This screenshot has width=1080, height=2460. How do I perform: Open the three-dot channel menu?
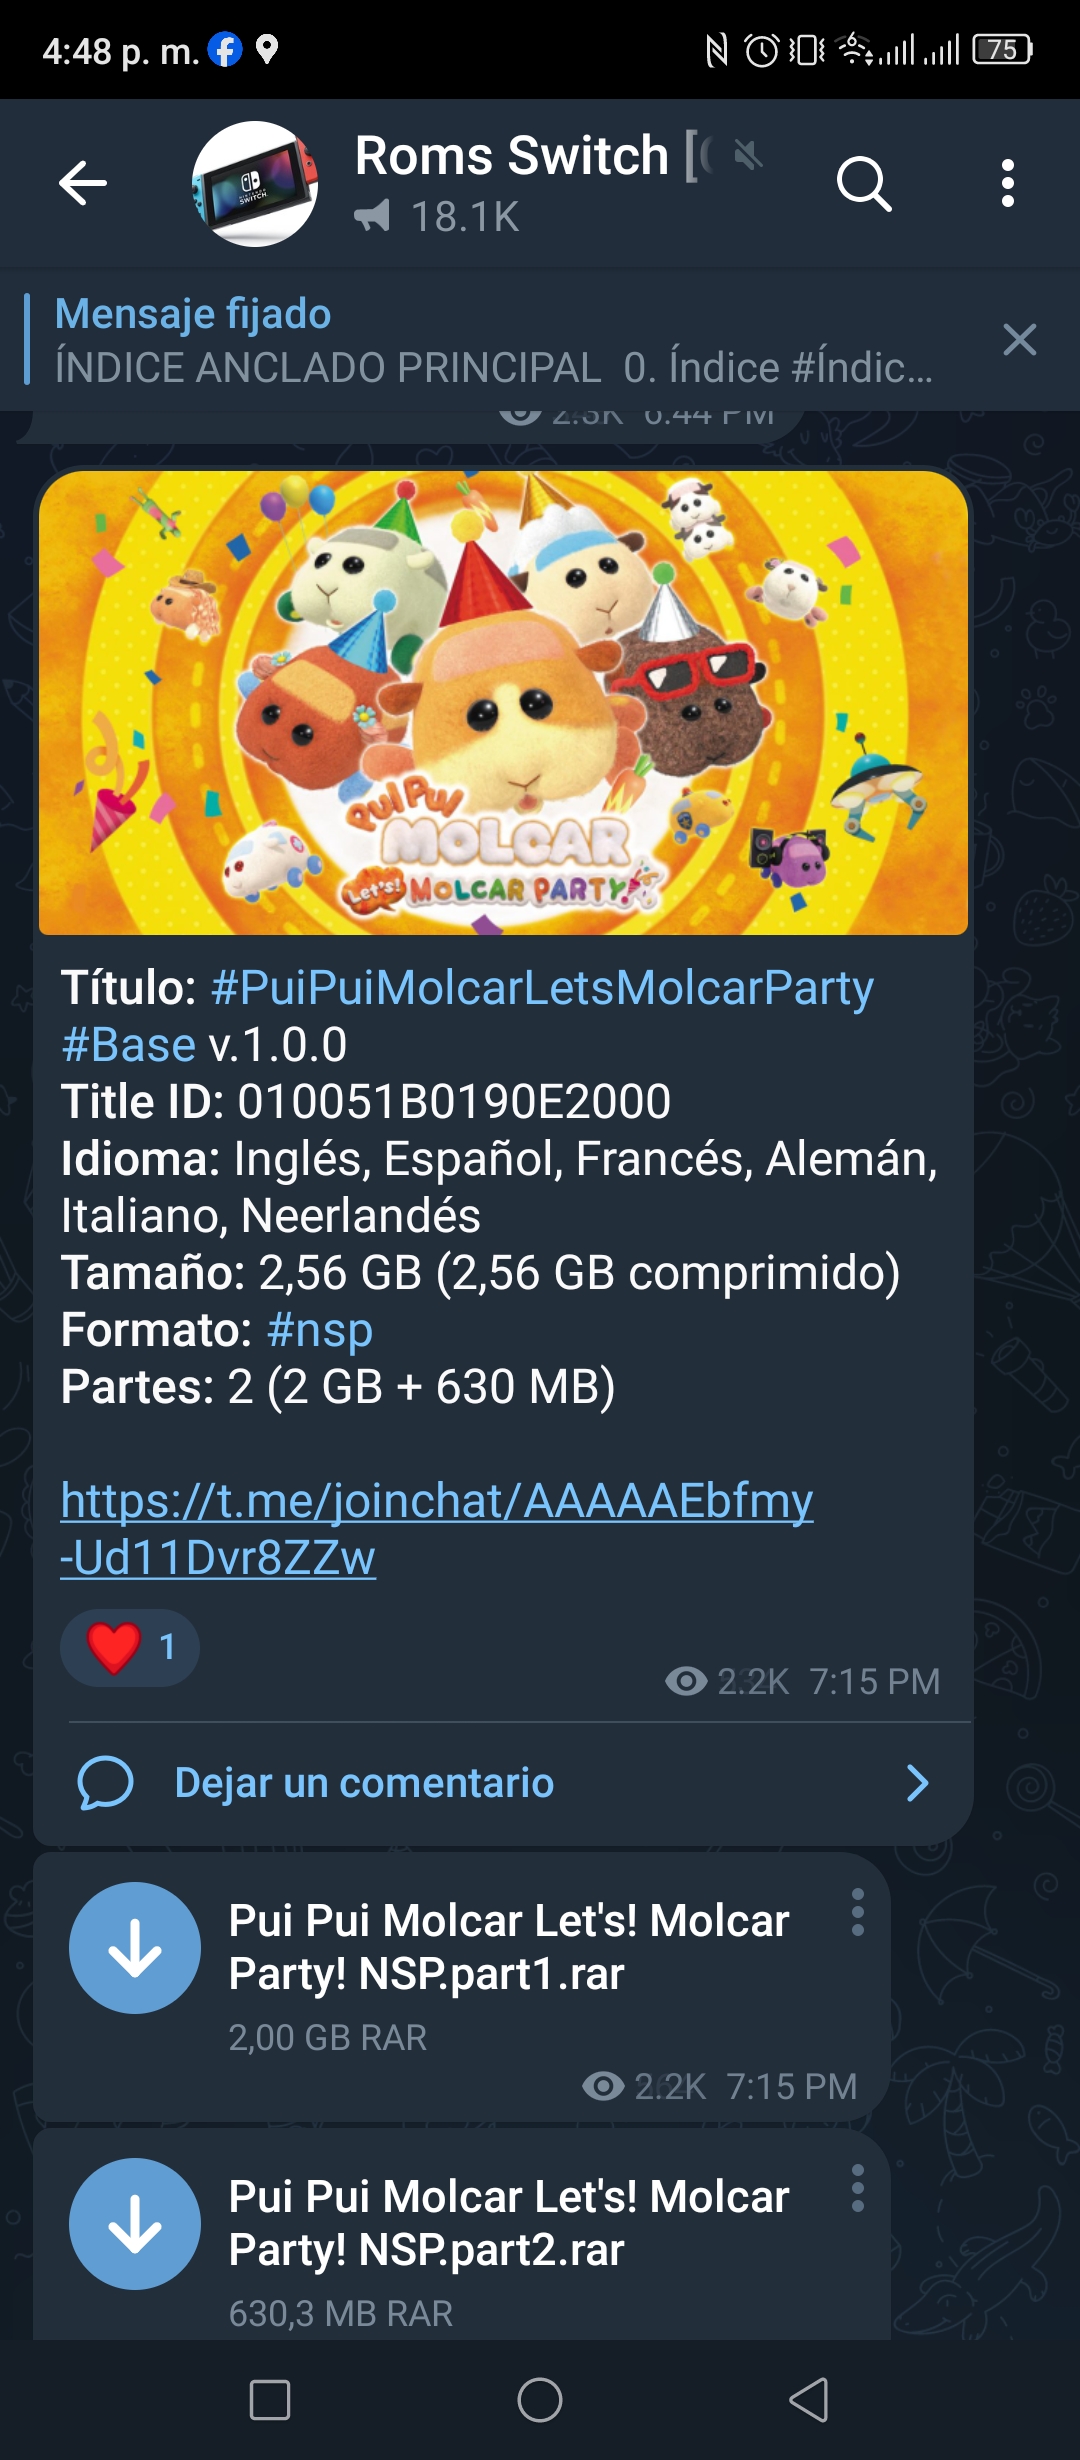coord(1008,184)
